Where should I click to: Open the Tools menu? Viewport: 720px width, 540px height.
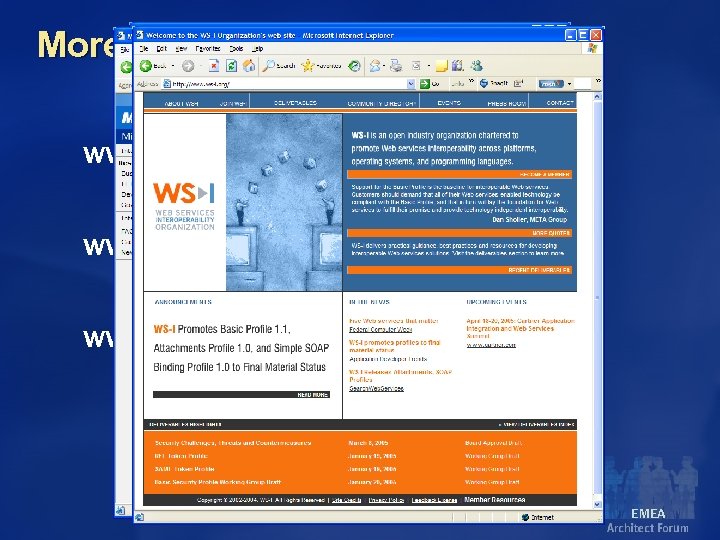point(236,48)
